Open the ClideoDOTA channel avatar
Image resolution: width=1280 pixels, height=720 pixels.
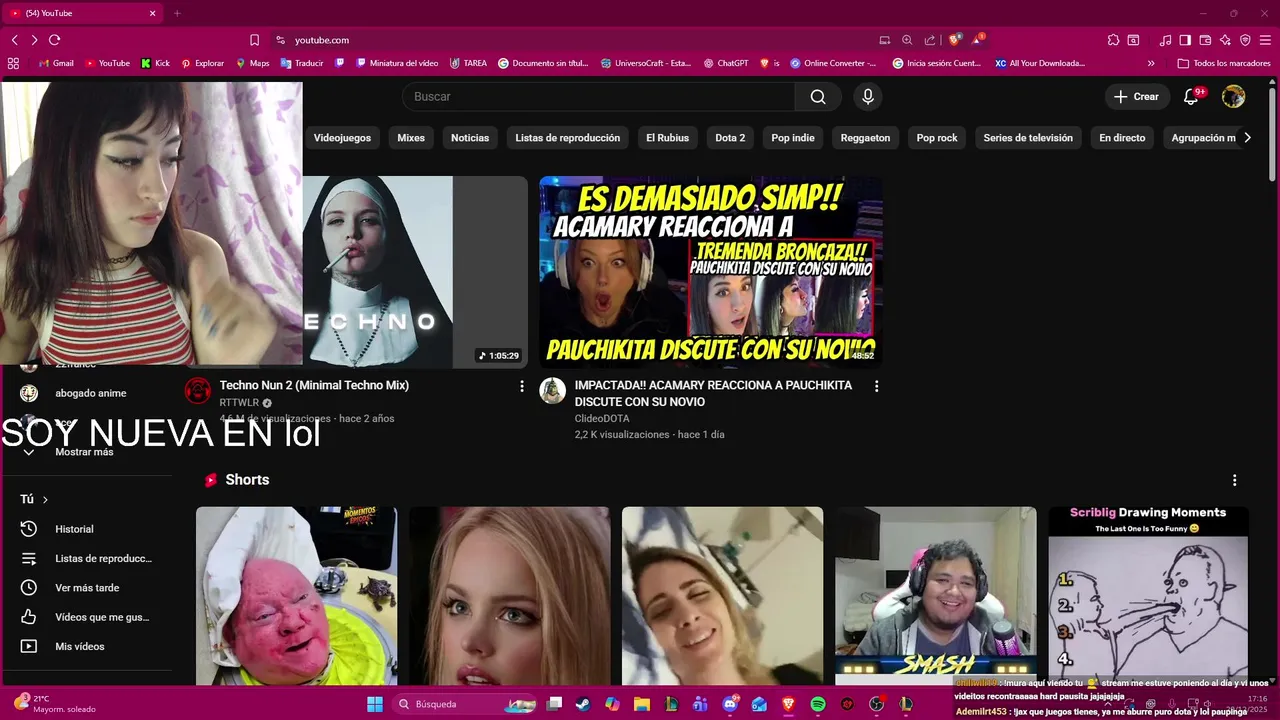tap(553, 390)
